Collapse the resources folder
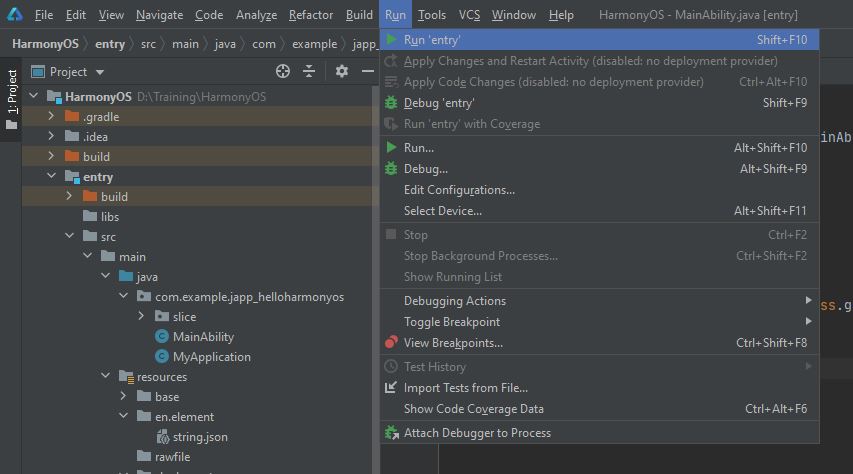This screenshot has height=474, width=853. point(106,375)
